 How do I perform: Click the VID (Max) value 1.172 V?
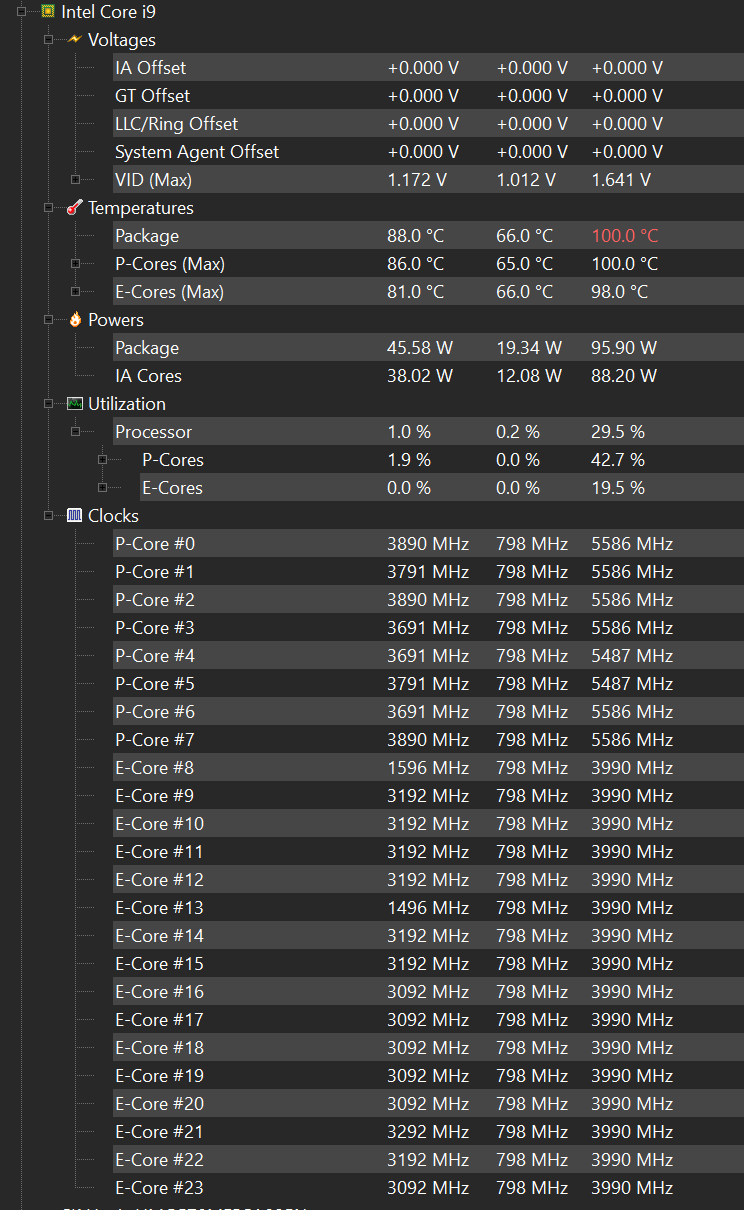pyautogui.click(x=417, y=180)
